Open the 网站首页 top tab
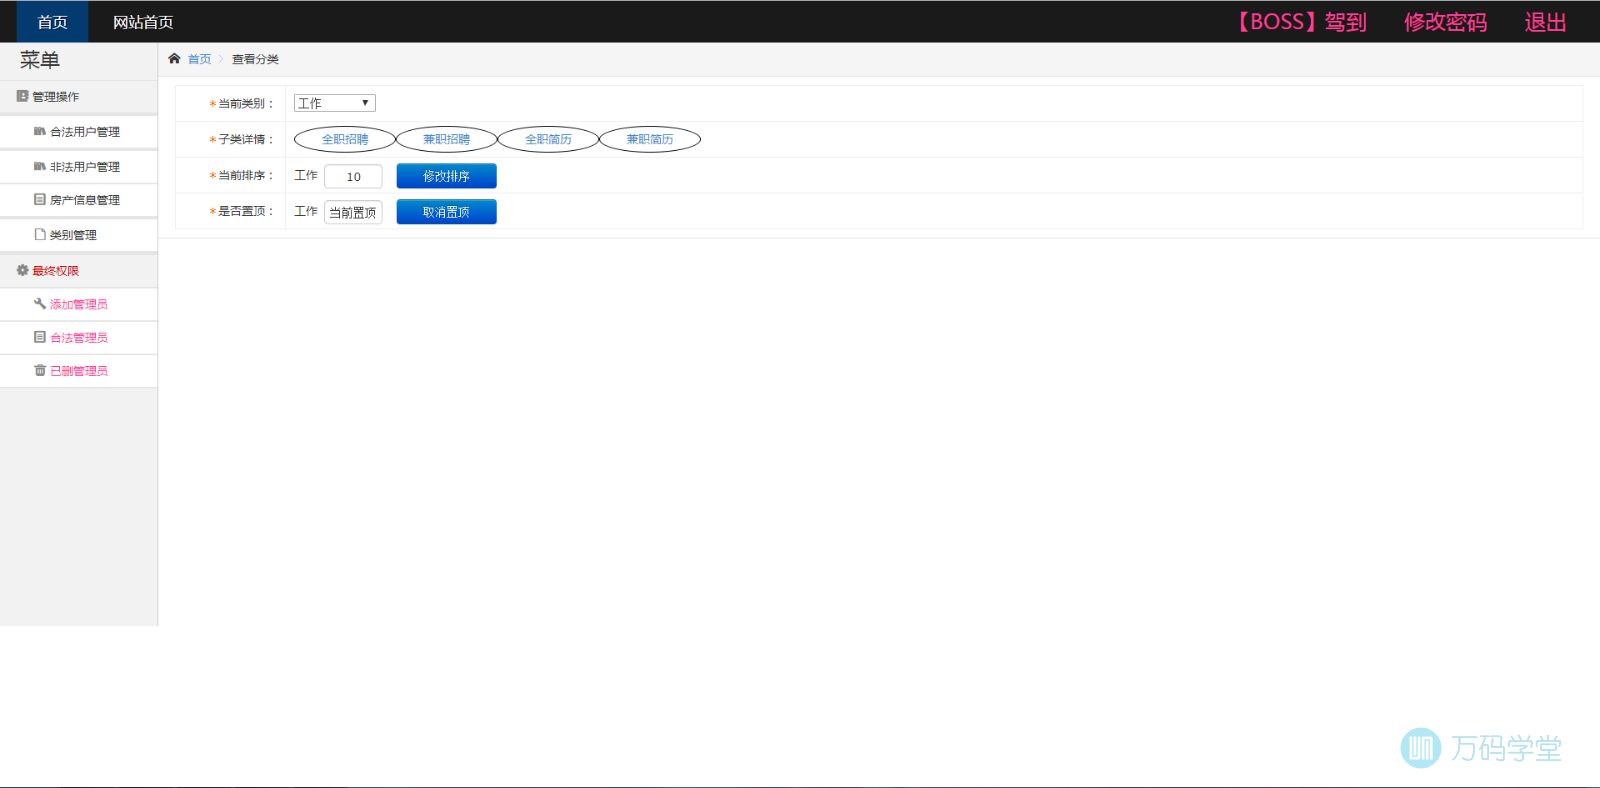The width and height of the screenshot is (1600, 788). pyautogui.click(x=143, y=22)
